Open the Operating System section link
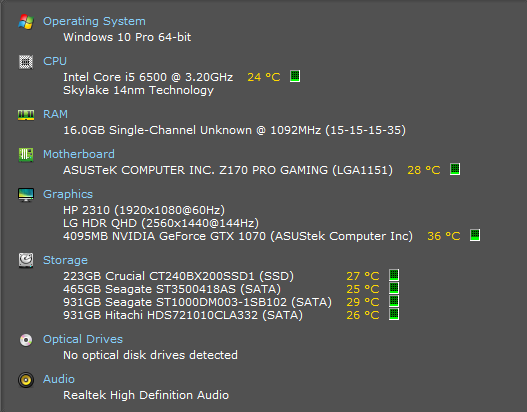The width and height of the screenshot is (527, 412). (x=94, y=21)
